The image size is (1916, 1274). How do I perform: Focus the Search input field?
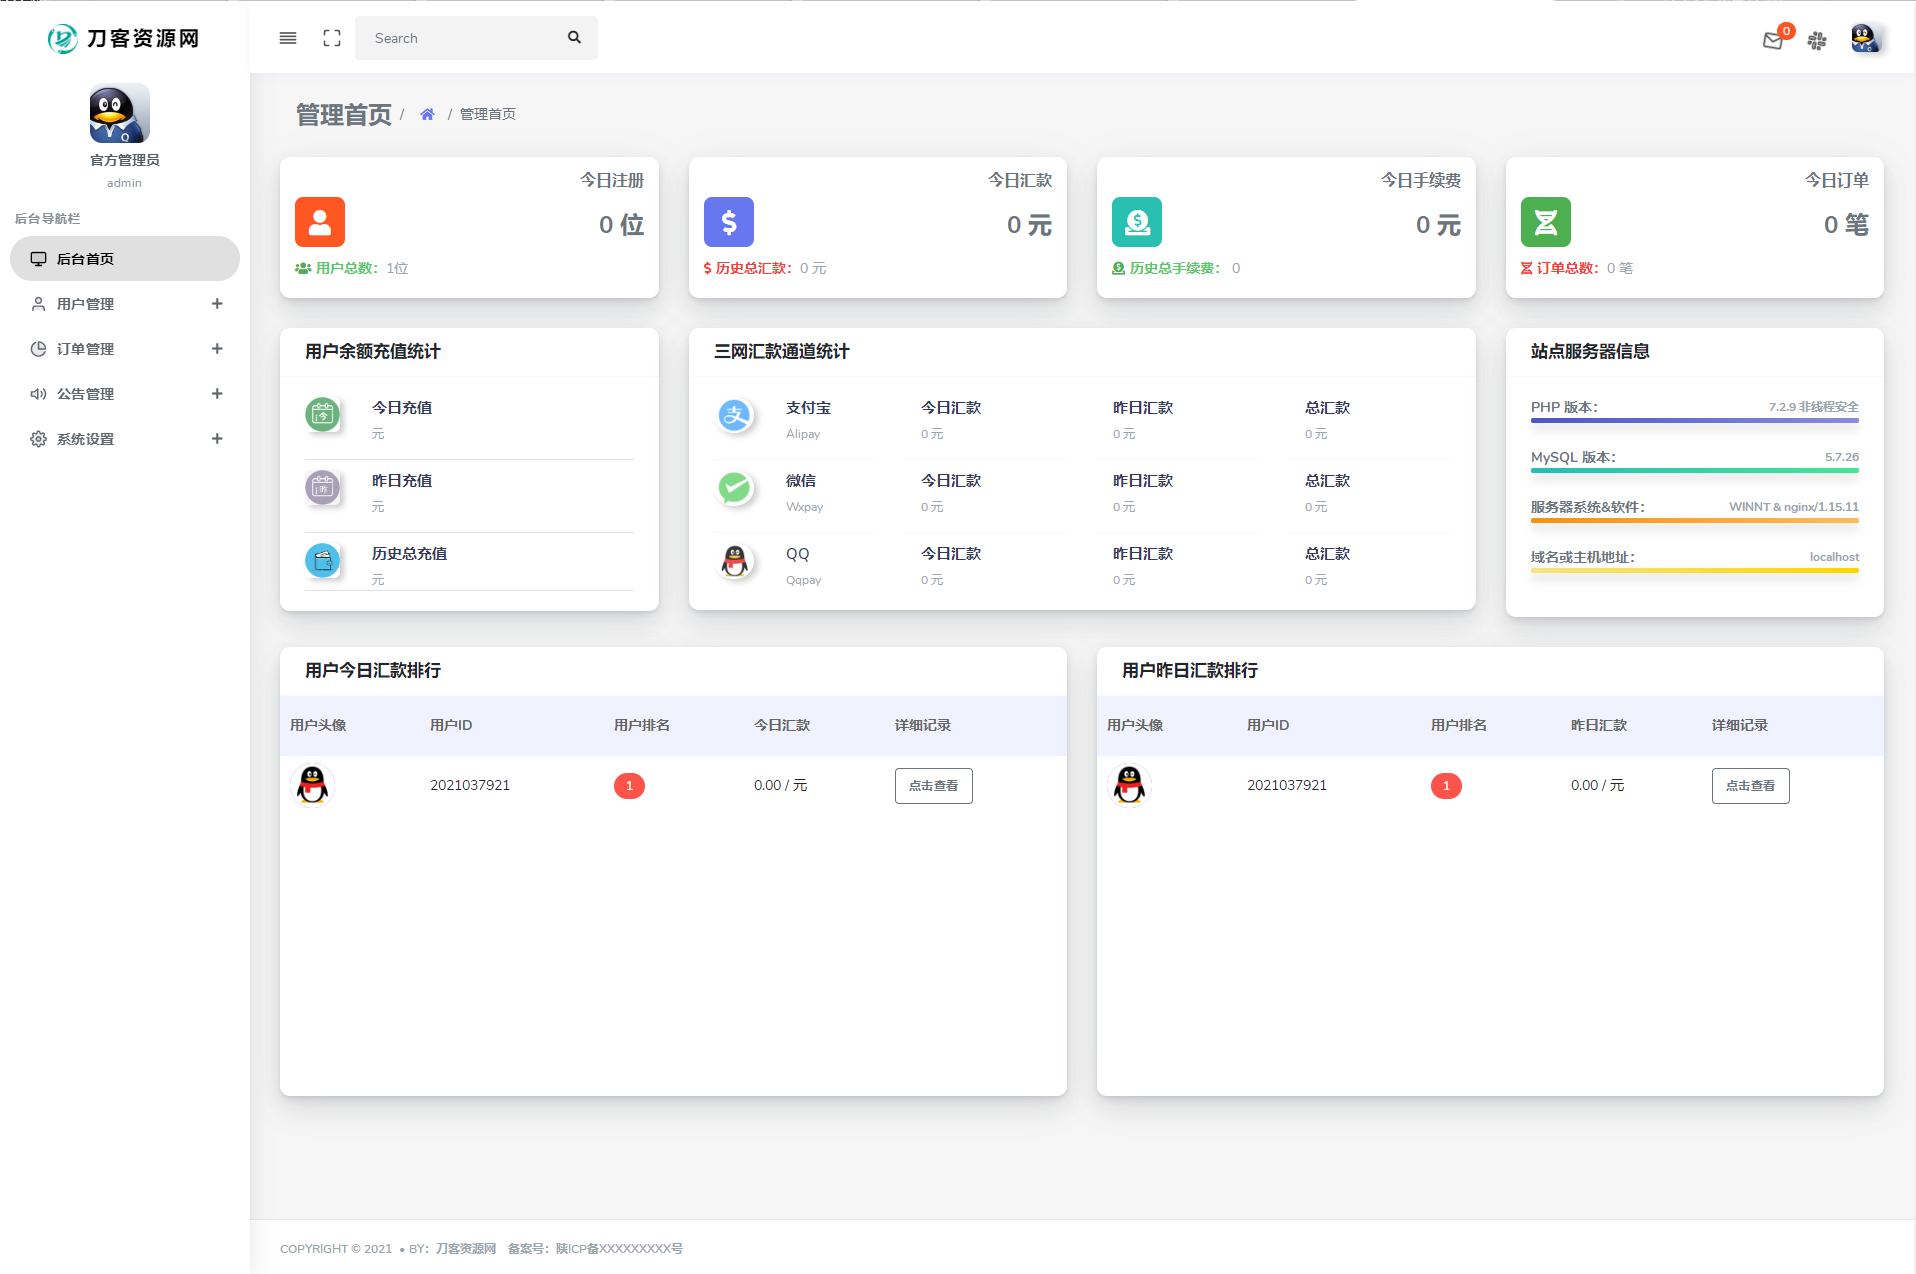(460, 38)
